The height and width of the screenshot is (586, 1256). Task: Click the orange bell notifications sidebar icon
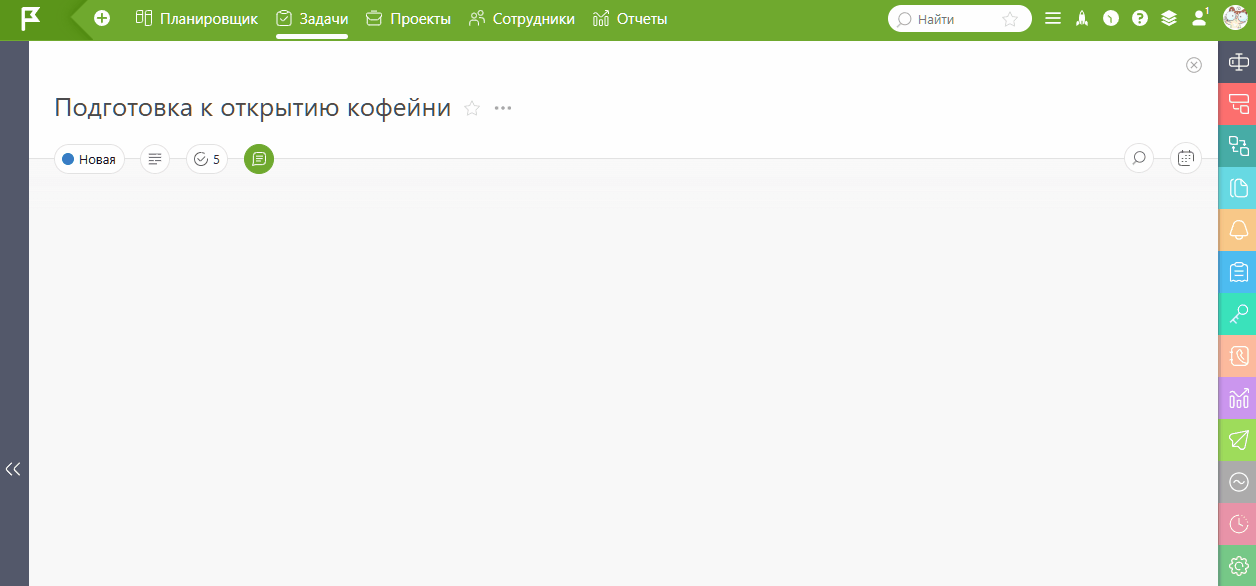[1238, 230]
